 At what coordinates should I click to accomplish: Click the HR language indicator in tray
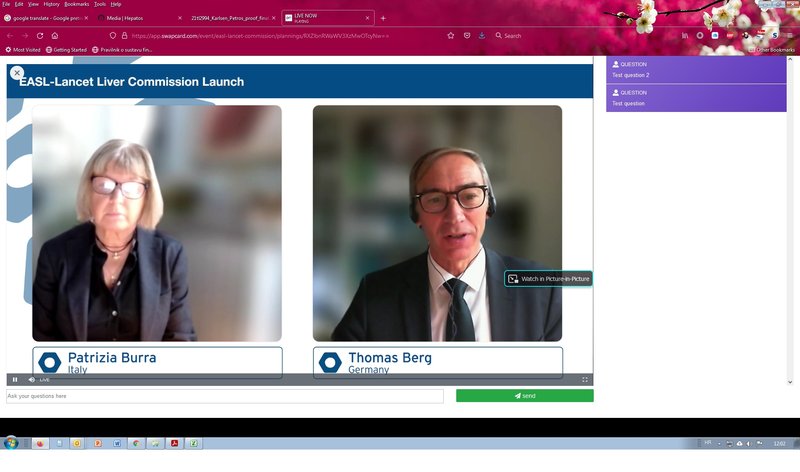pyautogui.click(x=708, y=443)
